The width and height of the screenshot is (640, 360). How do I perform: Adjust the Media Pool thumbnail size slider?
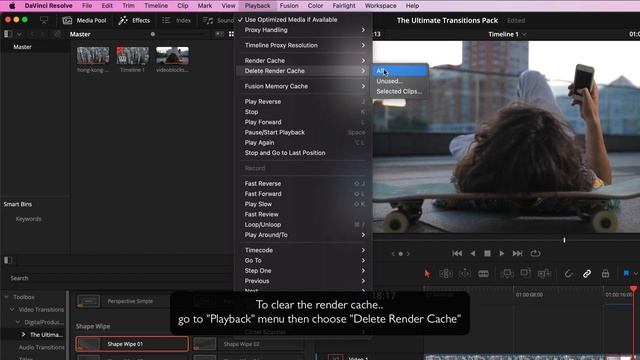pos(152,34)
